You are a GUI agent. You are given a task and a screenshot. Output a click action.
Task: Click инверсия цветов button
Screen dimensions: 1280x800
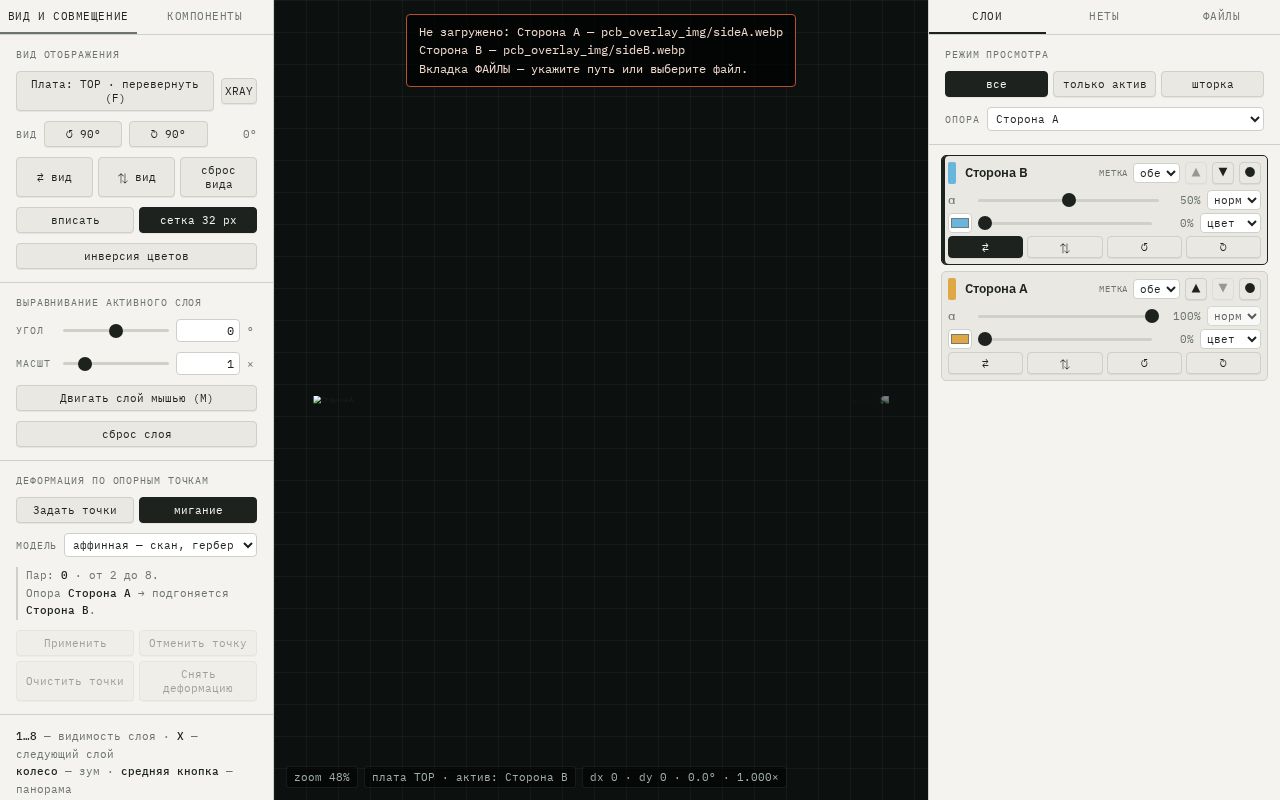(x=136, y=256)
